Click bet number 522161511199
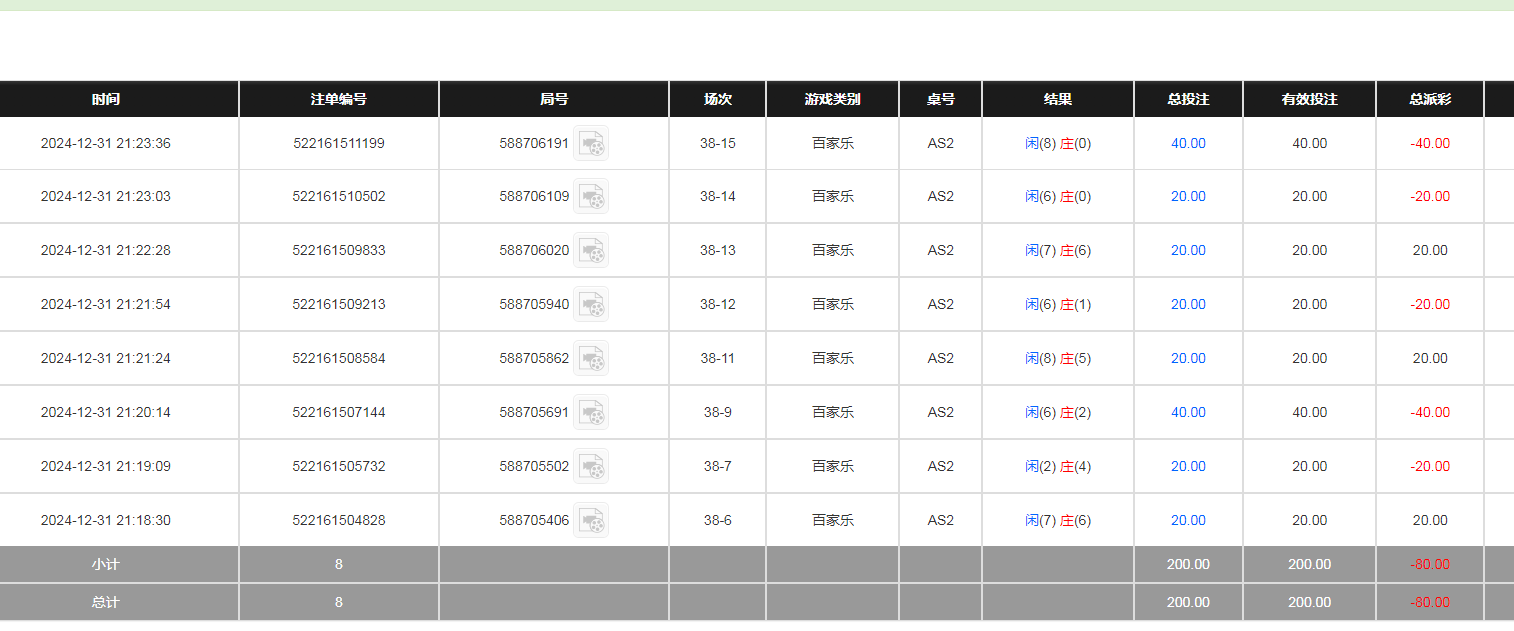The image size is (1514, 631). [338, 144]
